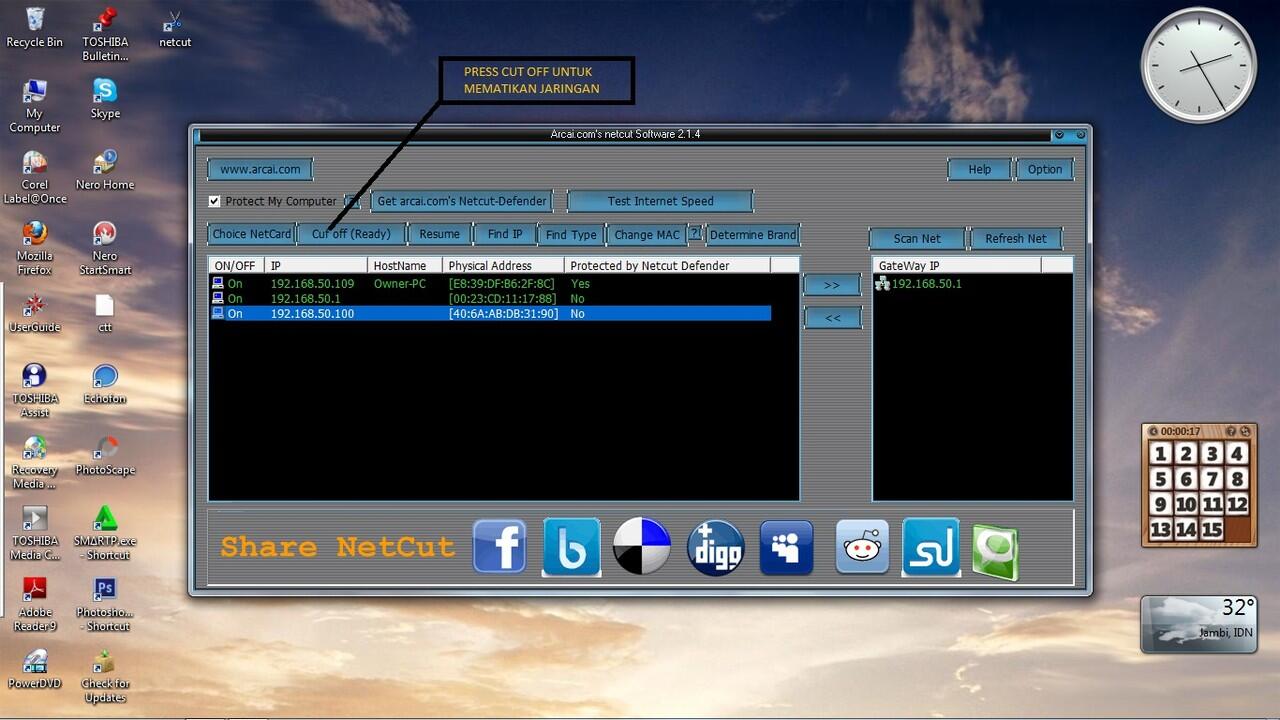Share NetCut on Reddit icon

click(x=861, y=547)
